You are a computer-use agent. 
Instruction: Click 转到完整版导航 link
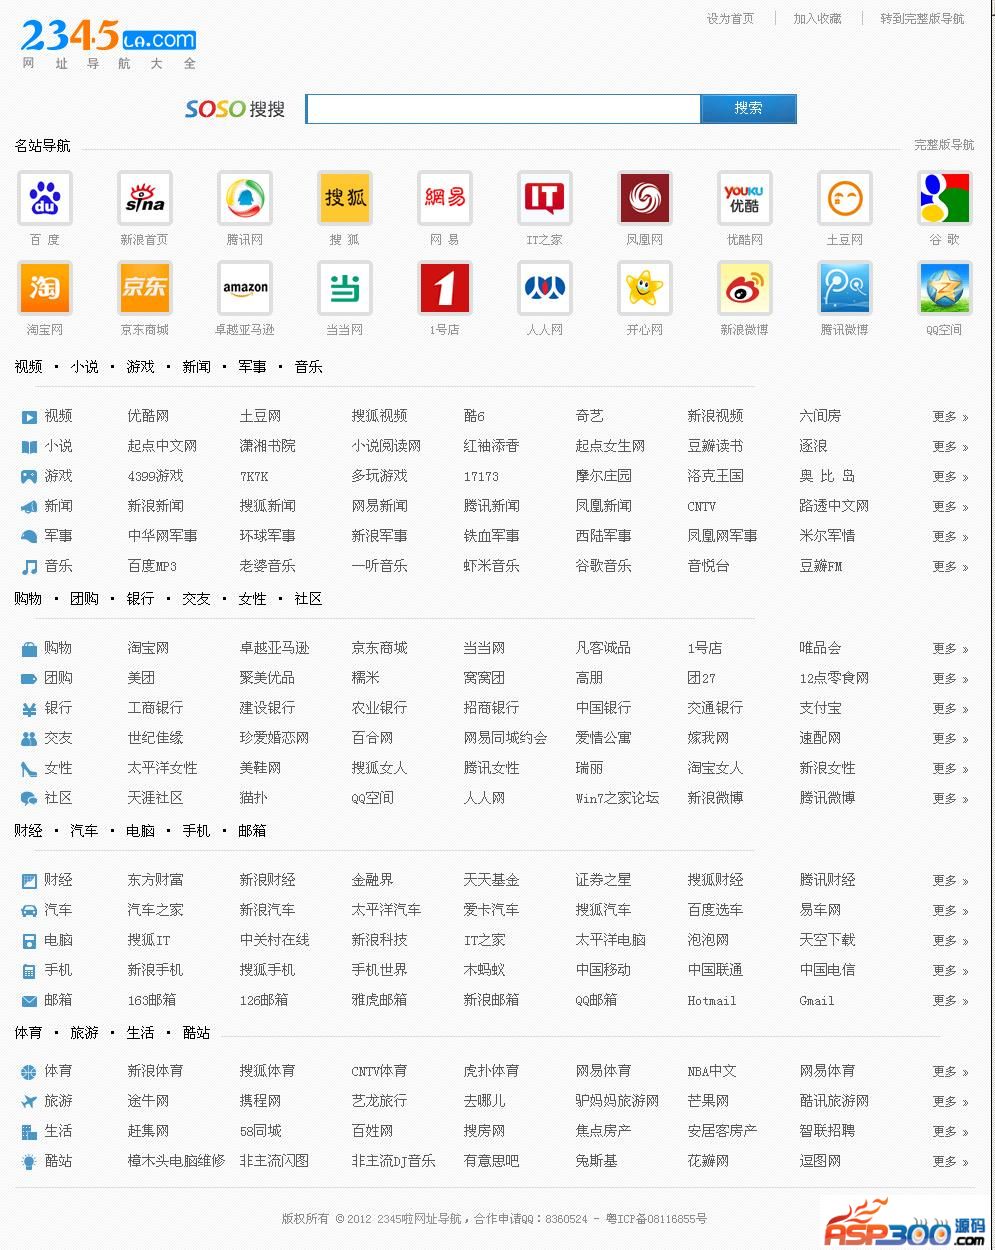922,19
